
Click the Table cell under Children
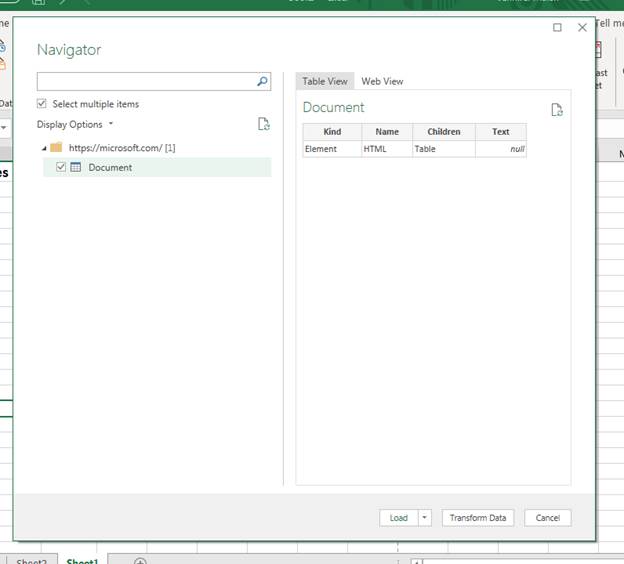(x=444, y=149)
